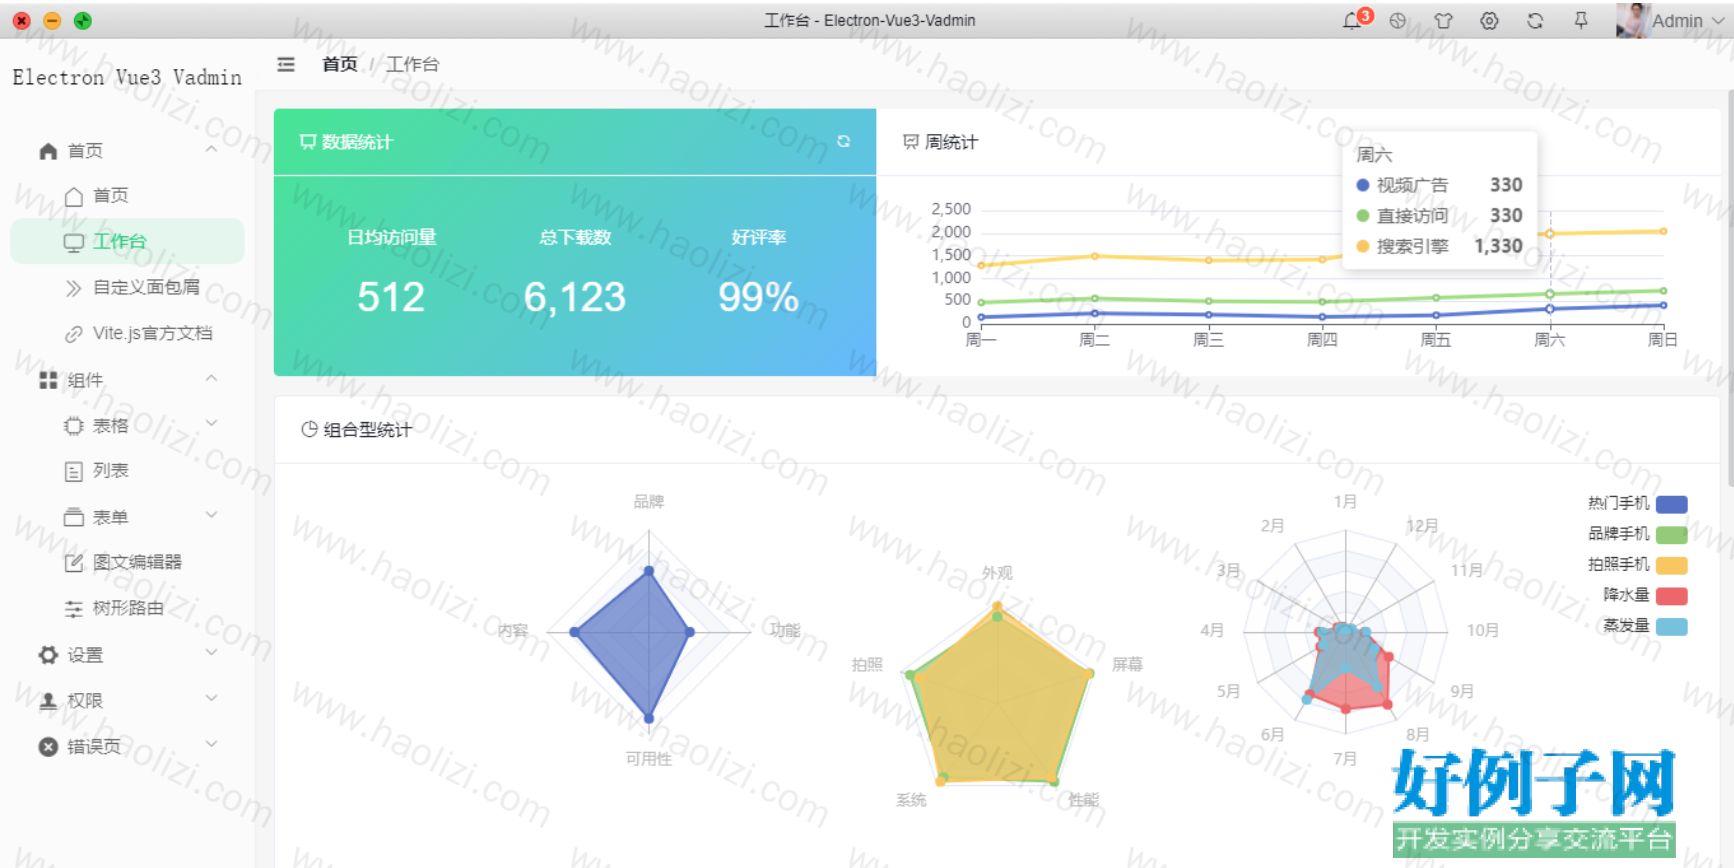Image resolution: width=1734 pixels, height=868 pixels.
Task: Click the 99% rating value
Action: pos(758,297)
